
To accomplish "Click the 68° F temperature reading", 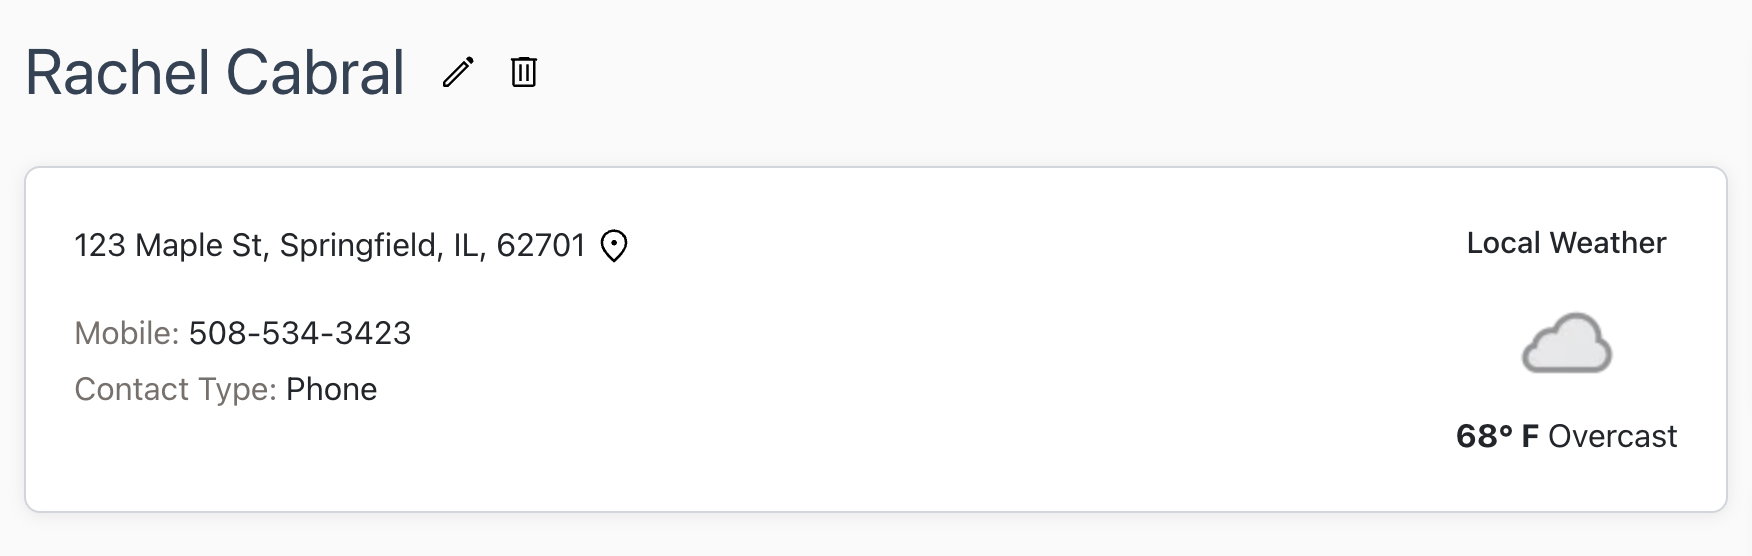I will click(1496, 436).
